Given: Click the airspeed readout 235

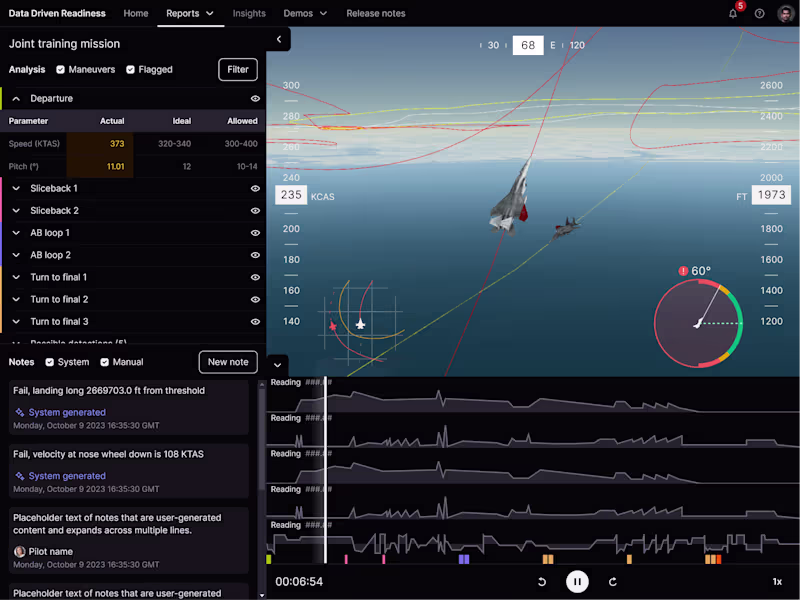Looking at the screenshot, I should point(291,195).
